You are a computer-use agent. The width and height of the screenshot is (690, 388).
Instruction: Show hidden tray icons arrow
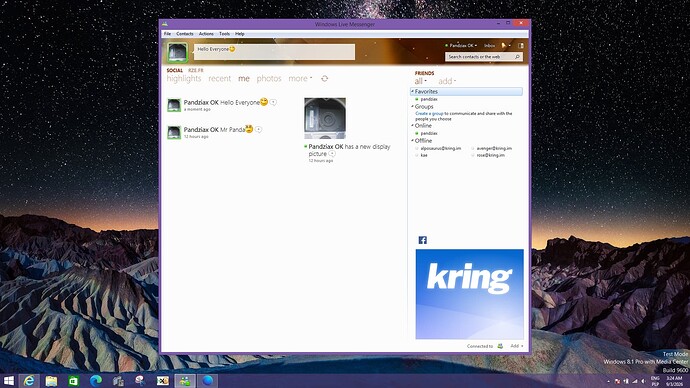tap(609, 381)
